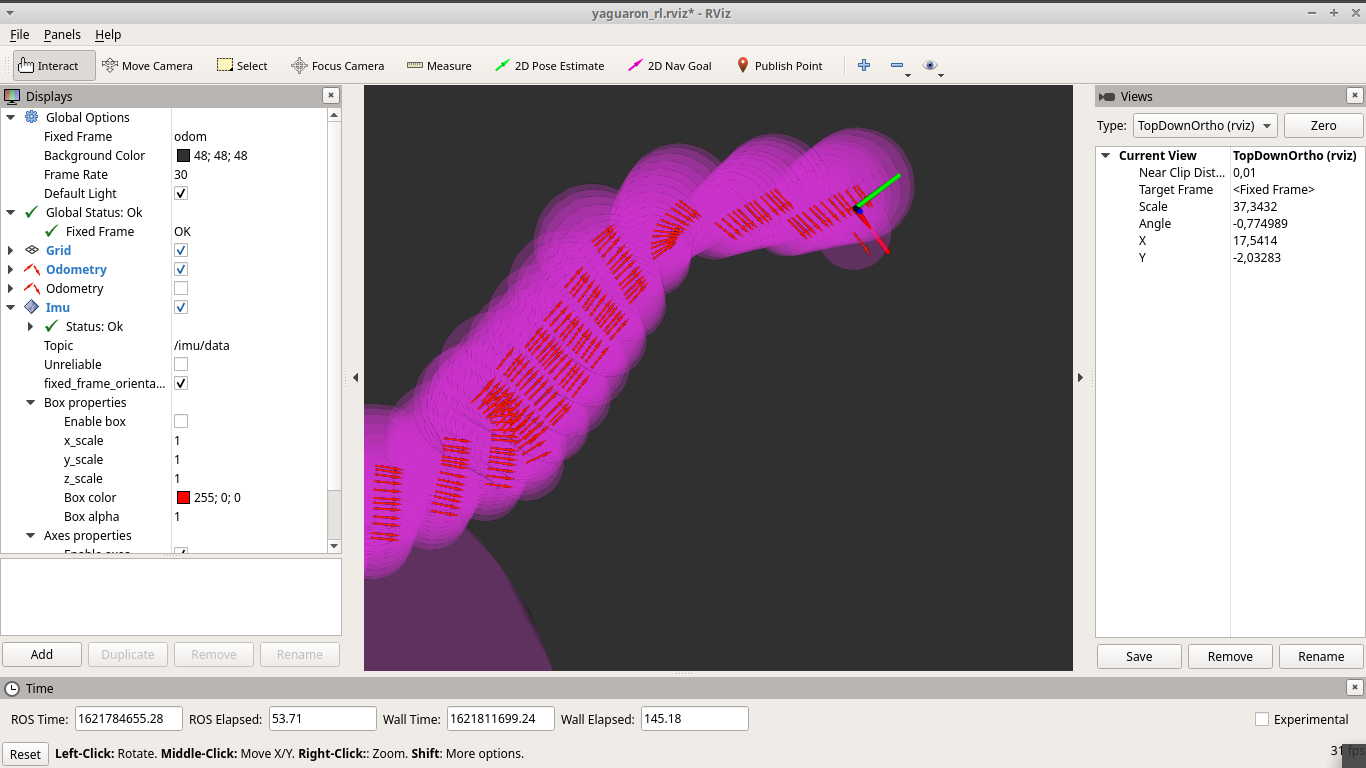Click the minus remove-tool icon
Screen dimensions: 1366x768
(897, 65)
